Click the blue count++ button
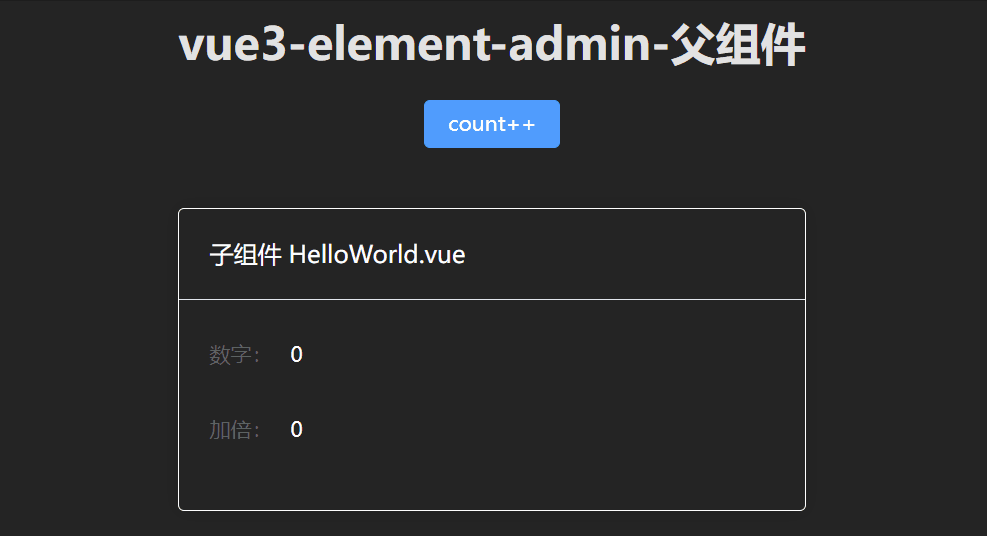Image resolution: width=987 pixels, height=536 pixels. pos(491,124)
